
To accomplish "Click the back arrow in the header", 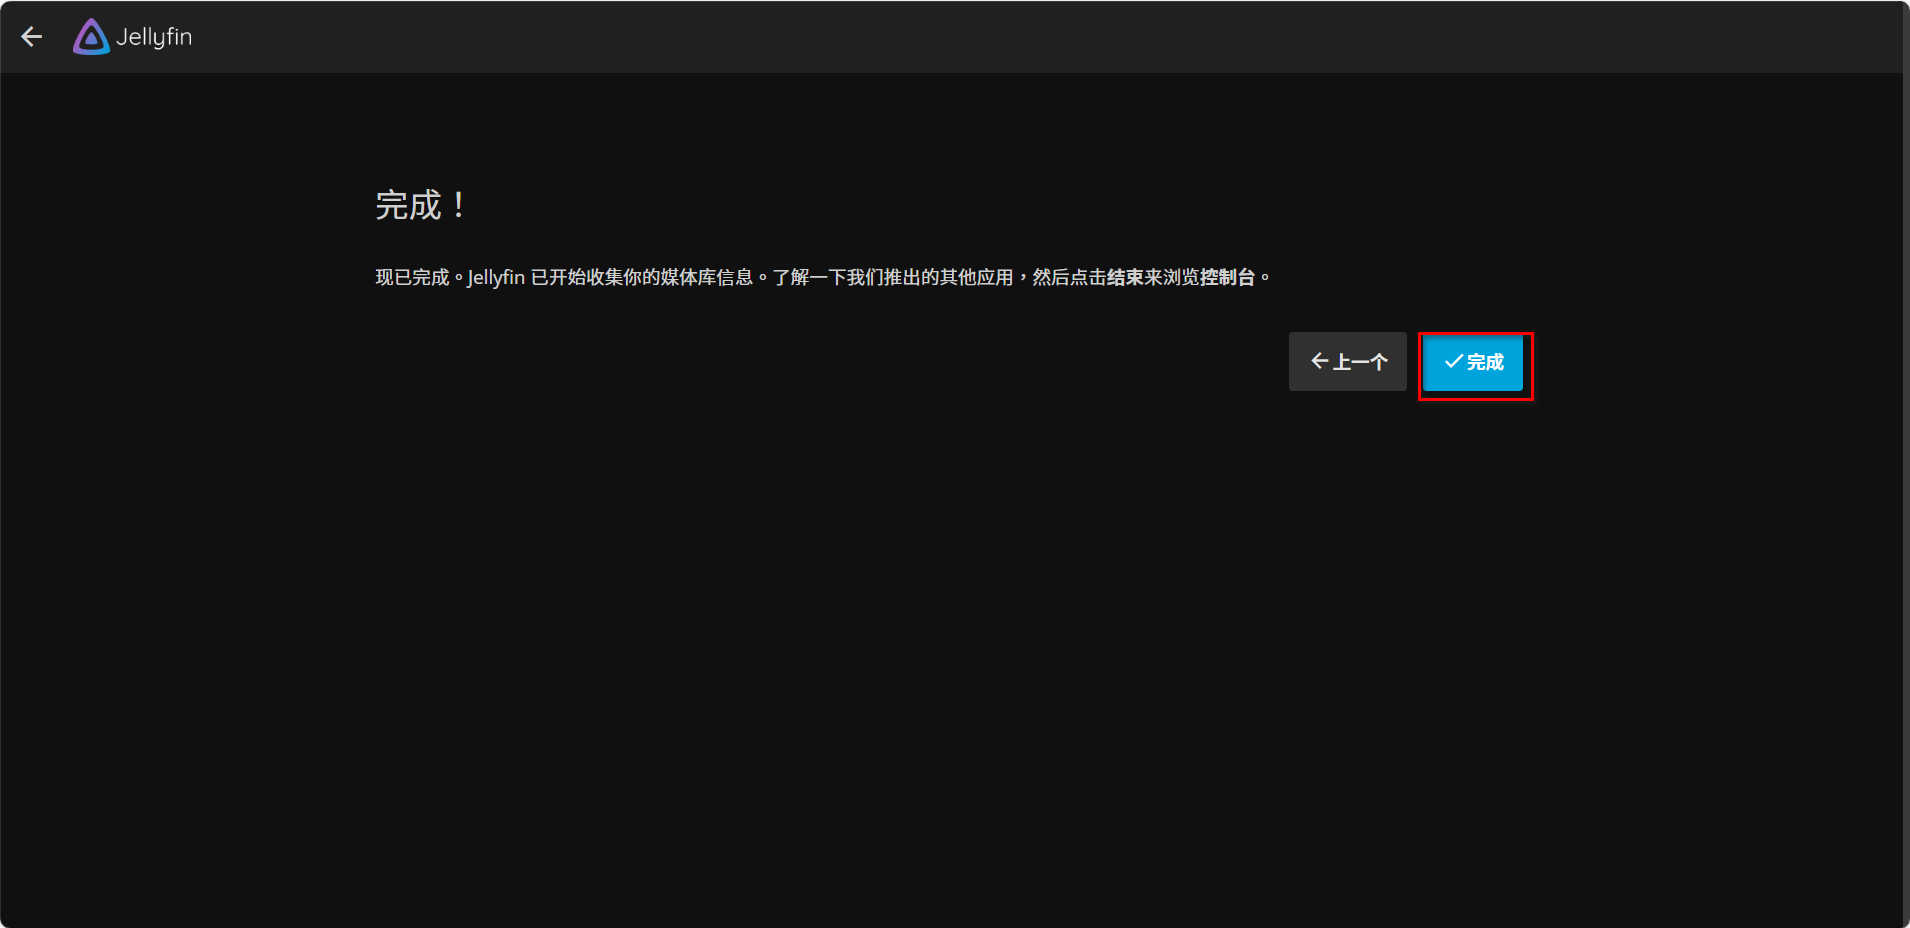I will tap(32, 37).
